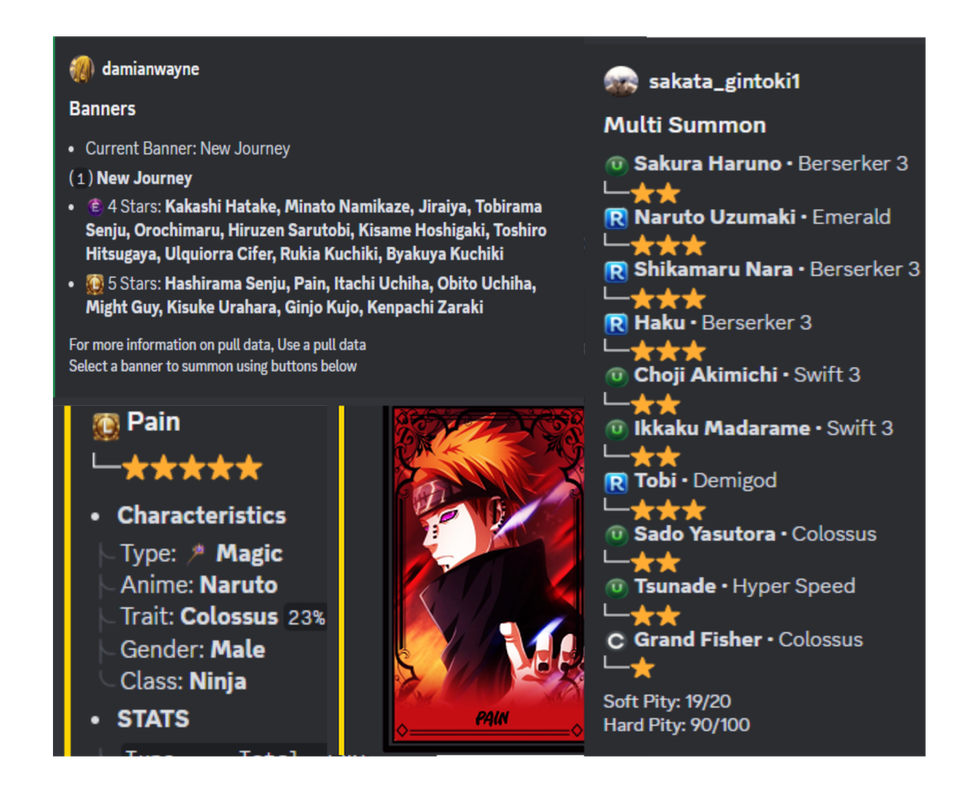Click damianwayne's profile avatar
Viewport: 970px width, 800px height.
click(x=82, y=69)
